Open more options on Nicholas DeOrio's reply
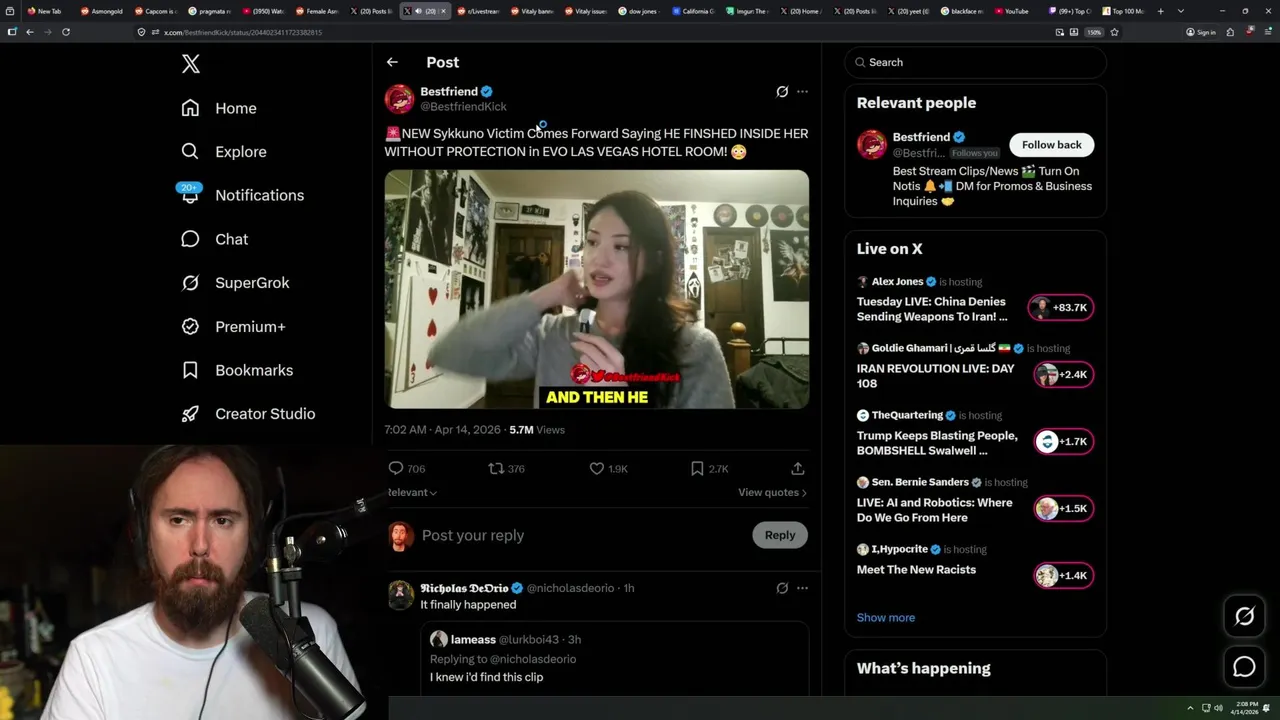This screenshot has height=720, width=1280. [802, 588]
